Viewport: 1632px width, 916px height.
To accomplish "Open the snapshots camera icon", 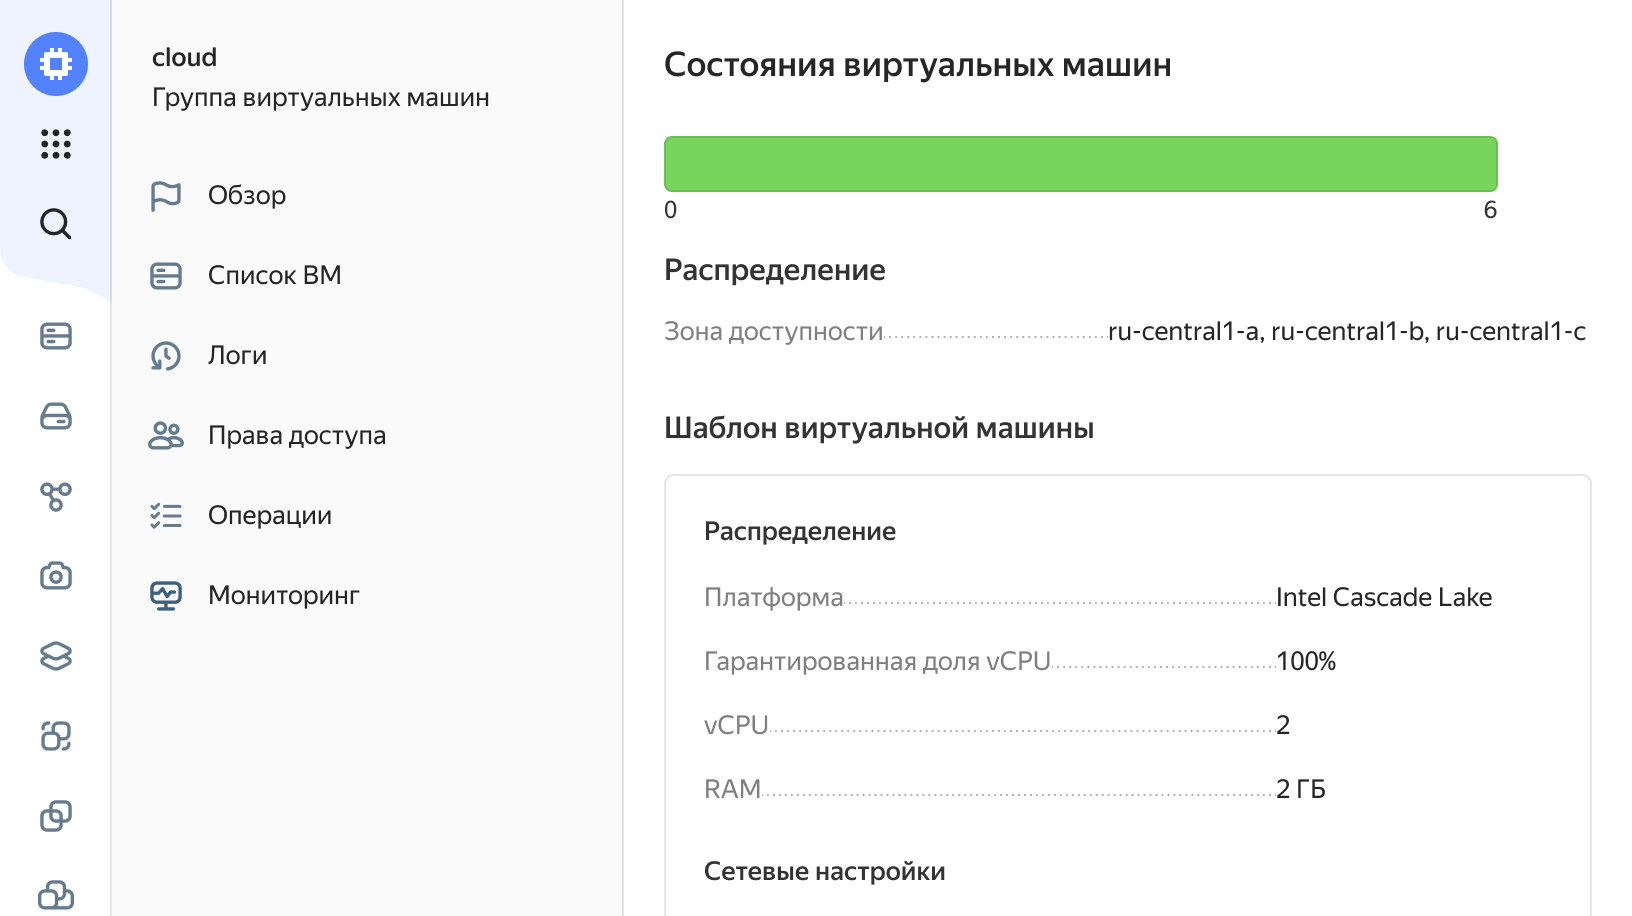I will [x=56, y=576].
